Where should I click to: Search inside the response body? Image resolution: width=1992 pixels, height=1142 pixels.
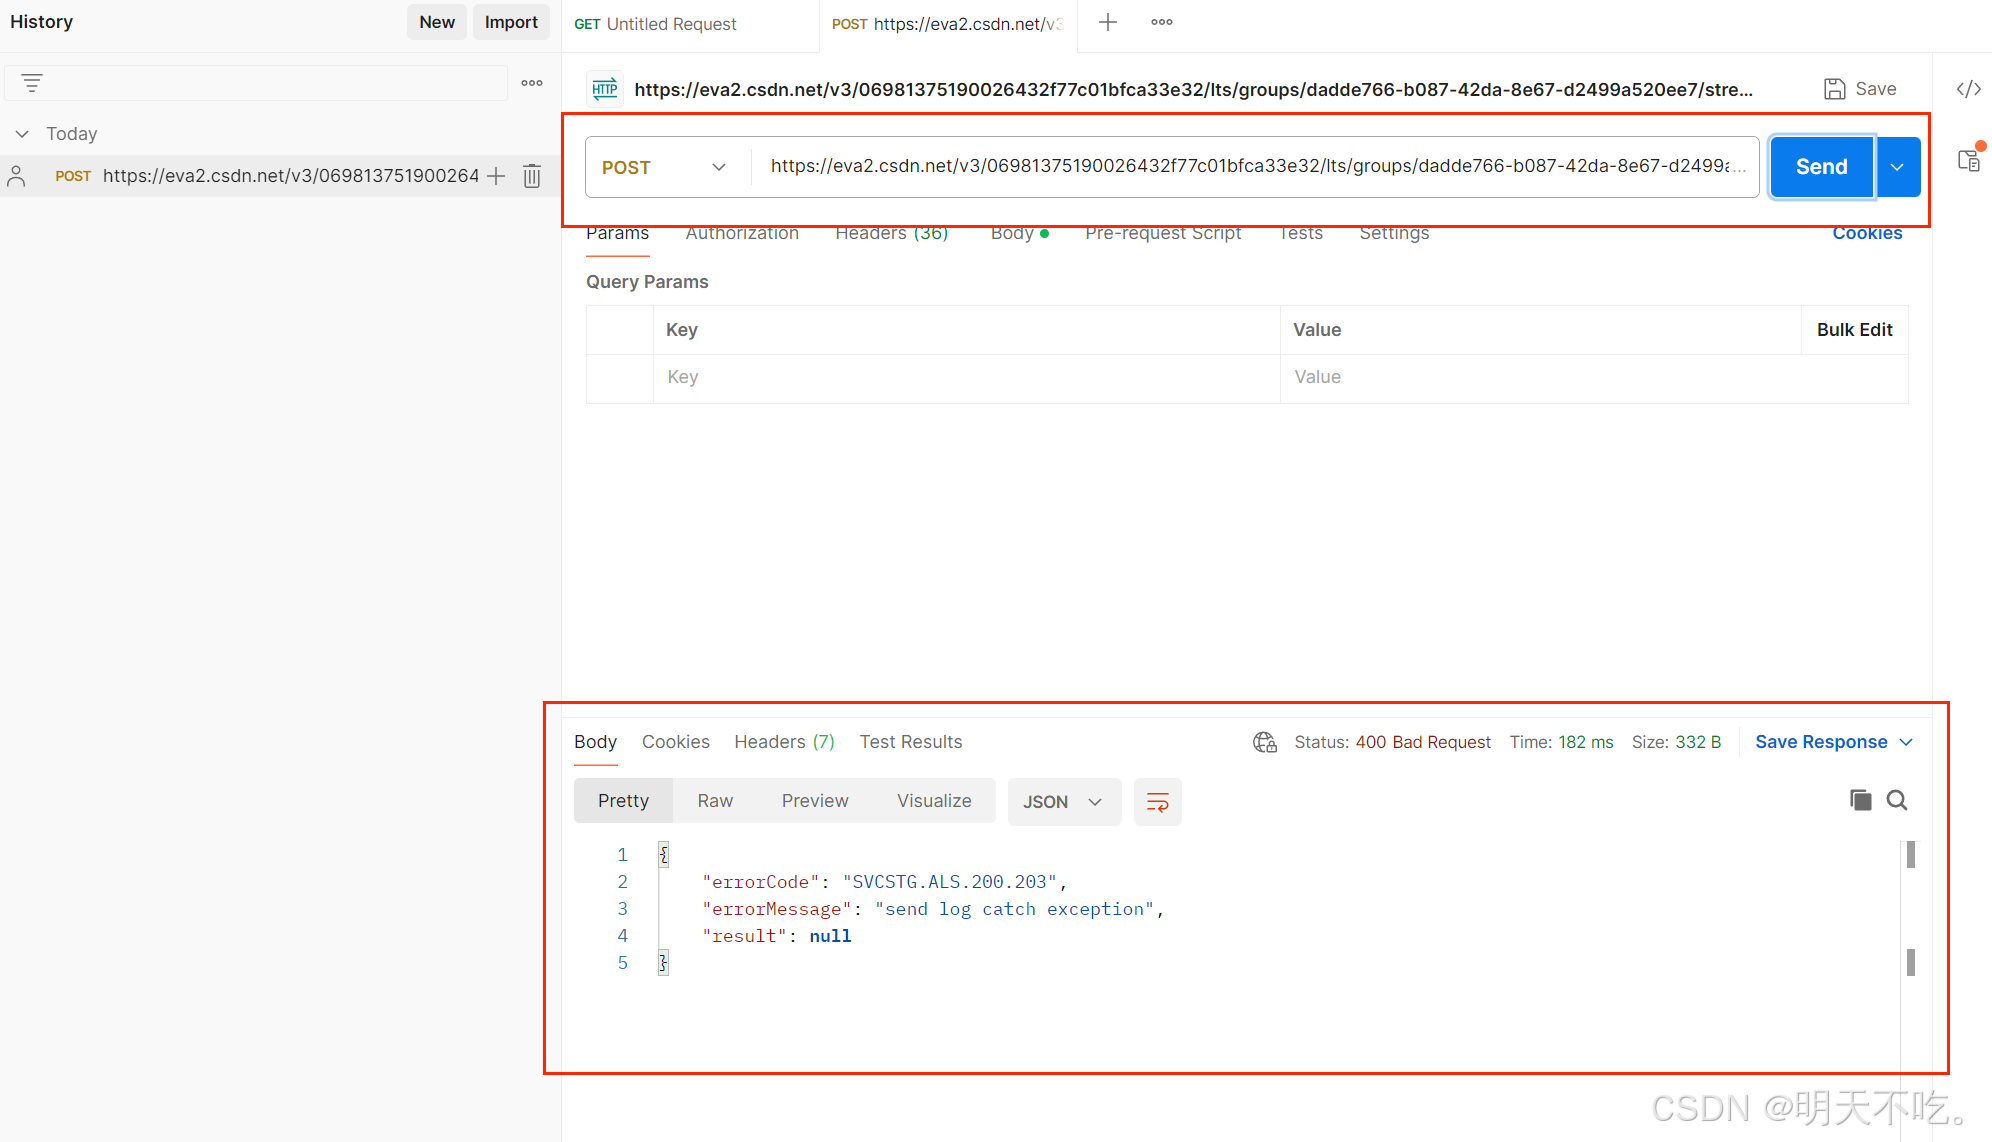pos(1897,800)
